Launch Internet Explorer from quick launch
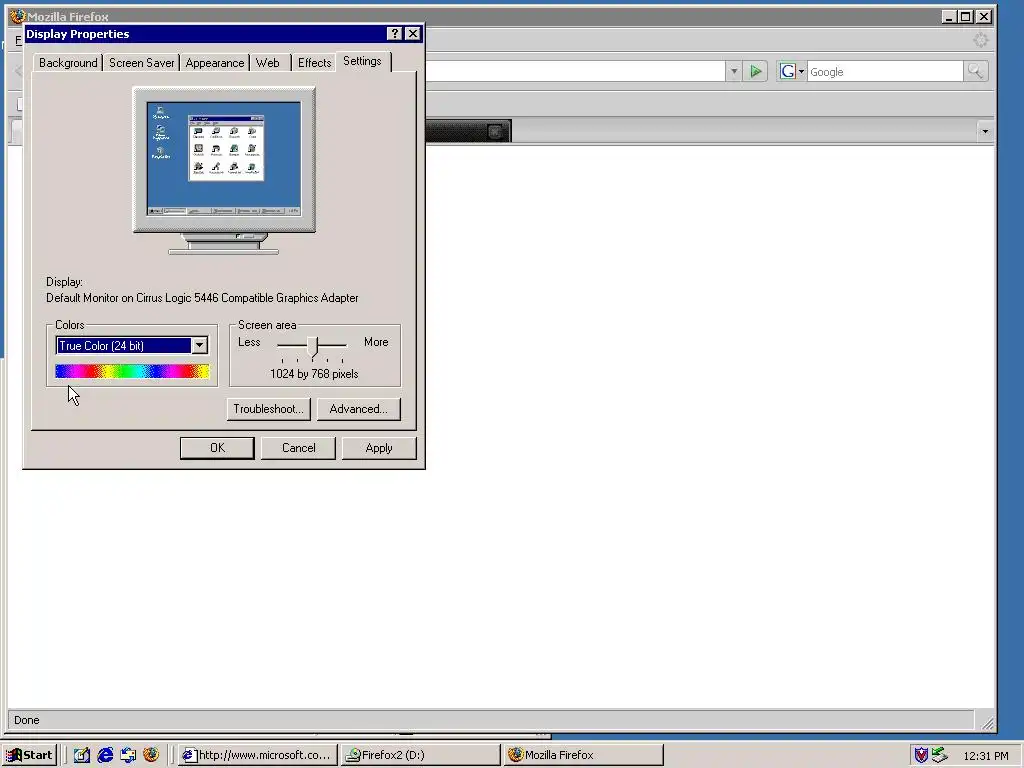 104,755
